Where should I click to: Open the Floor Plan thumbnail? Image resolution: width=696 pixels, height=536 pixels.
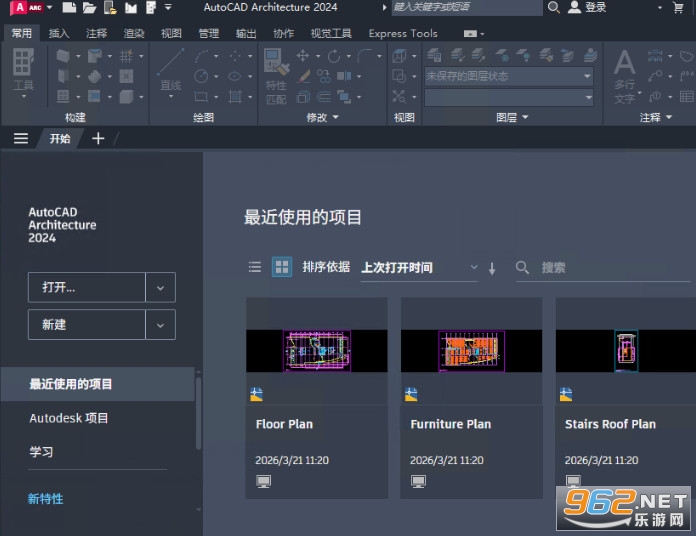[316, 351]
